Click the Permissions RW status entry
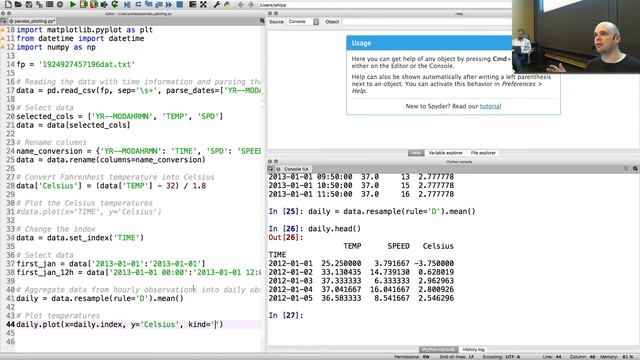Screen dimensions: 640x360 pos(412,357)
